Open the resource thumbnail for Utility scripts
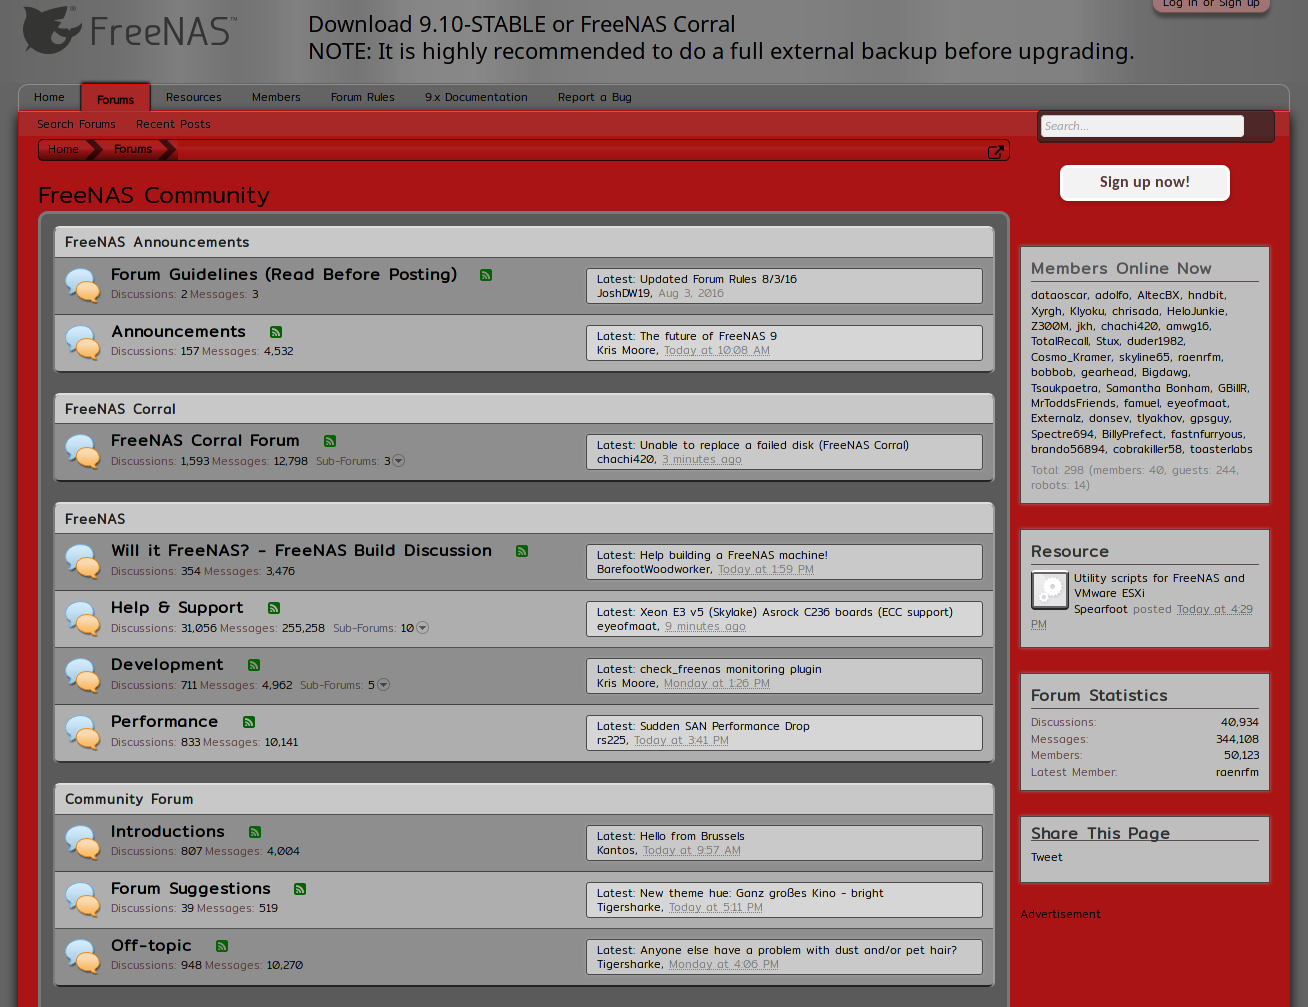1308x1007 pixels. point(1050,590)
